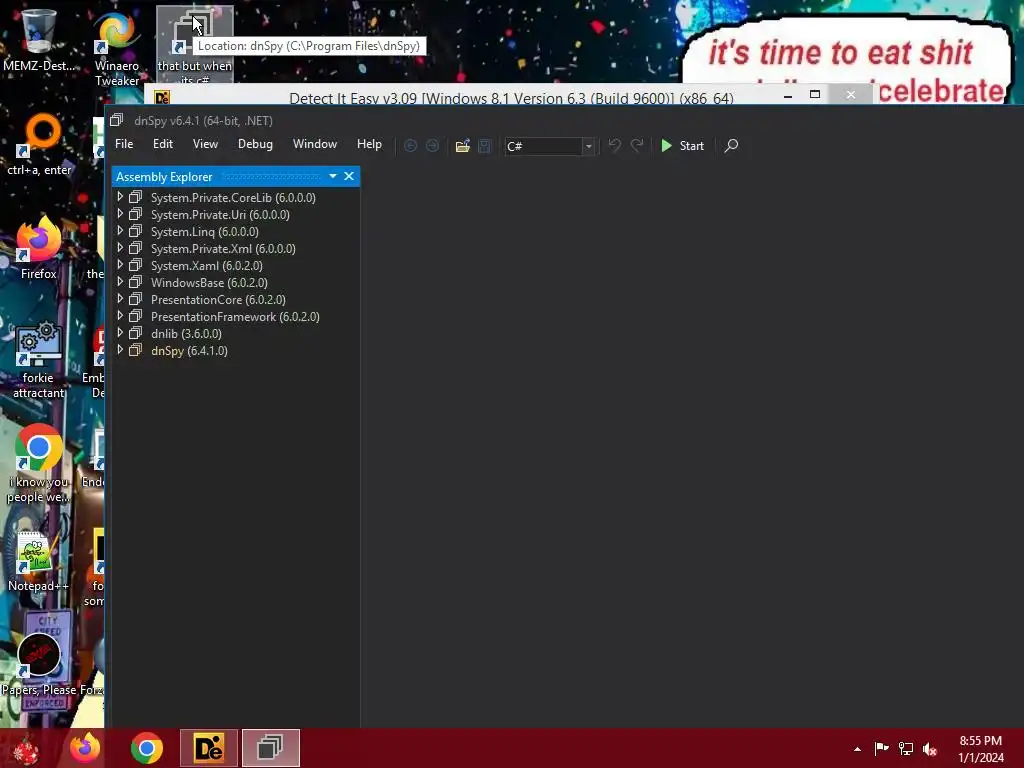
Task: Open search with the magnifier icon
Action: click(731, 145)
